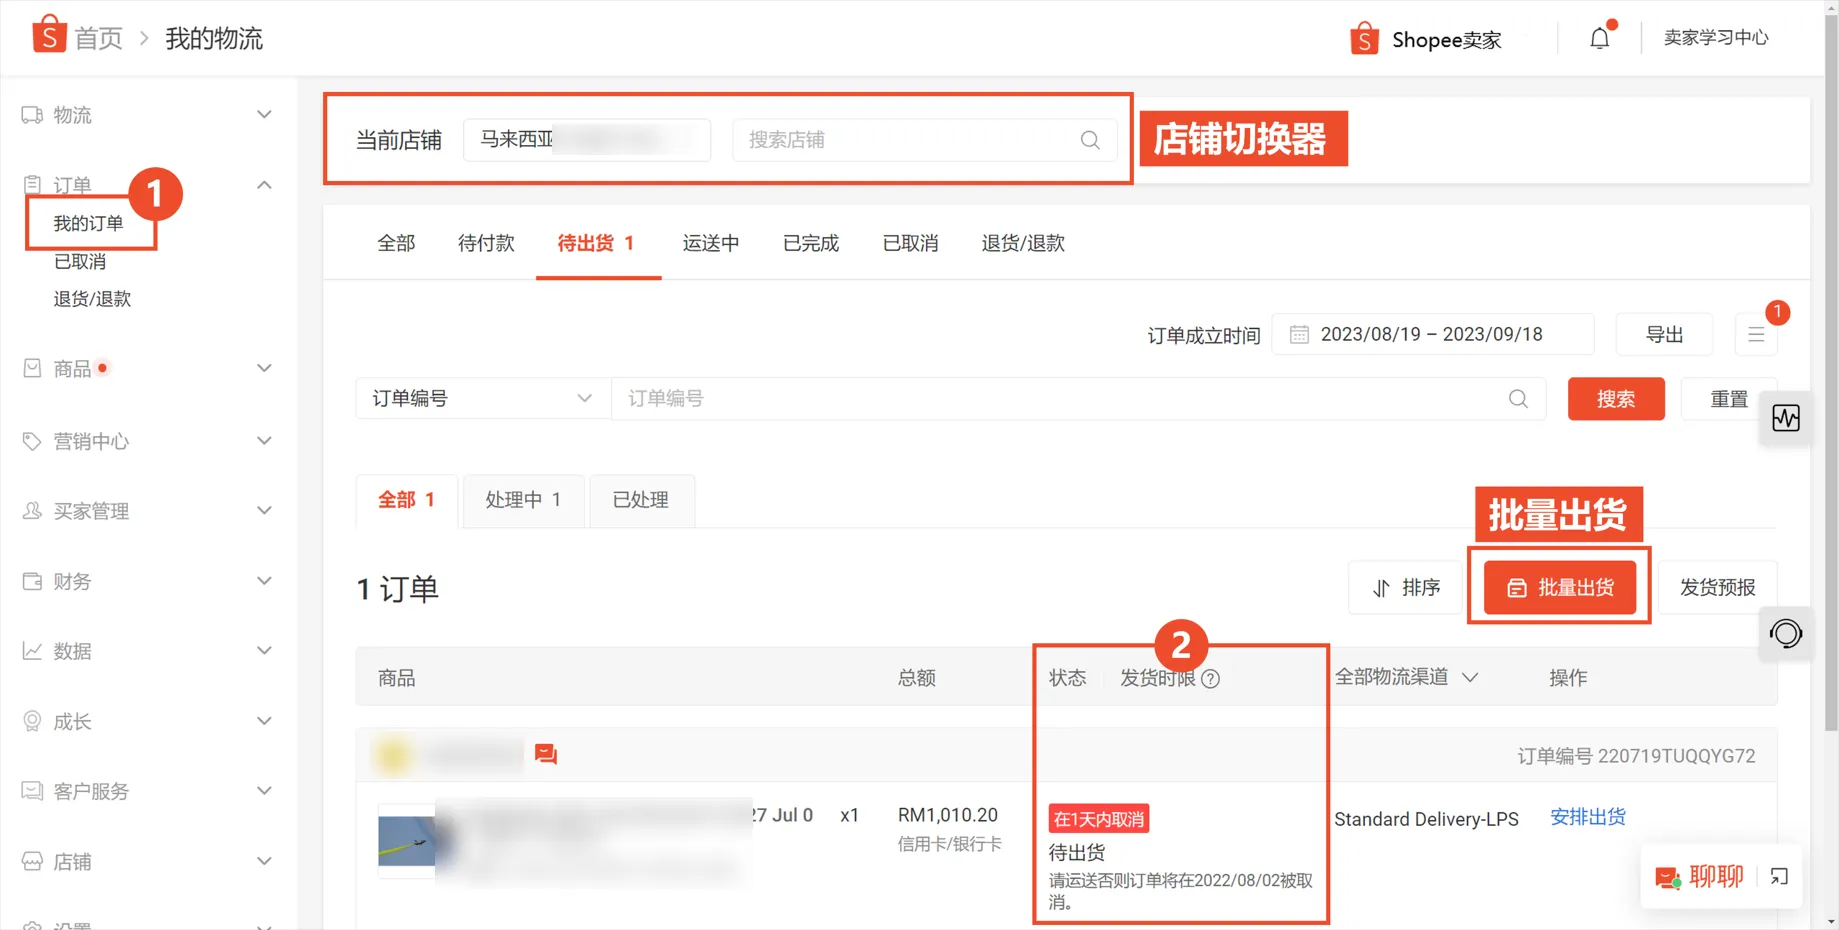1839x930 pixels.
Task: Collapse the 订单 section in the sidebar
Action: [264, 184]
